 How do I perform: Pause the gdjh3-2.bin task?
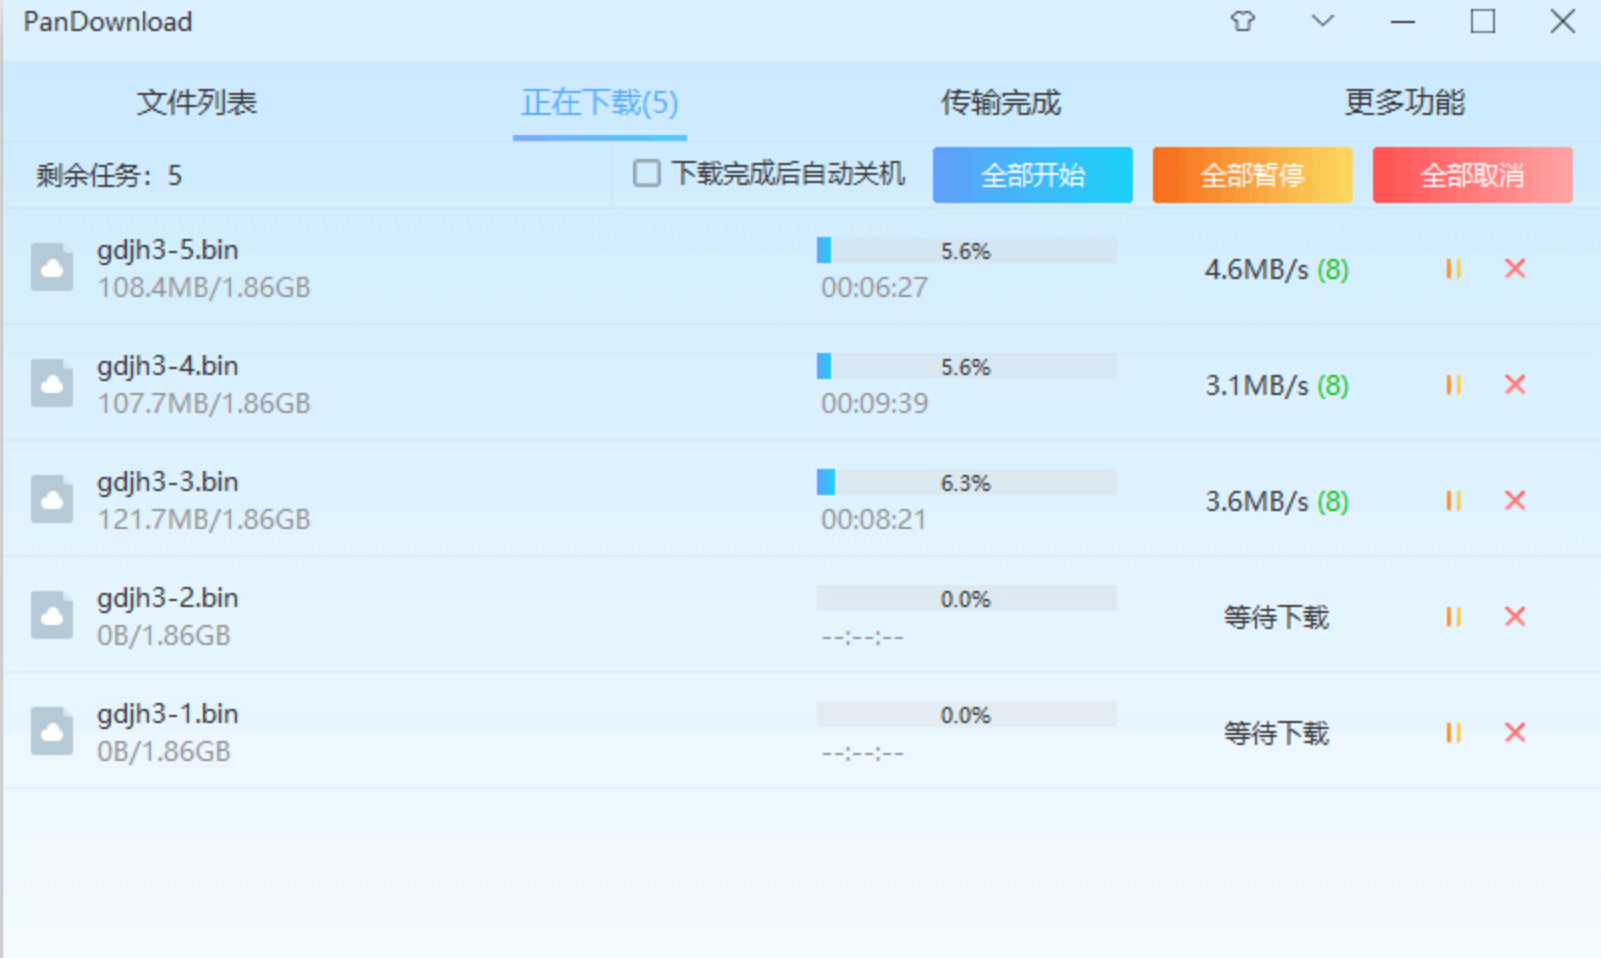tap(1453, 617)
